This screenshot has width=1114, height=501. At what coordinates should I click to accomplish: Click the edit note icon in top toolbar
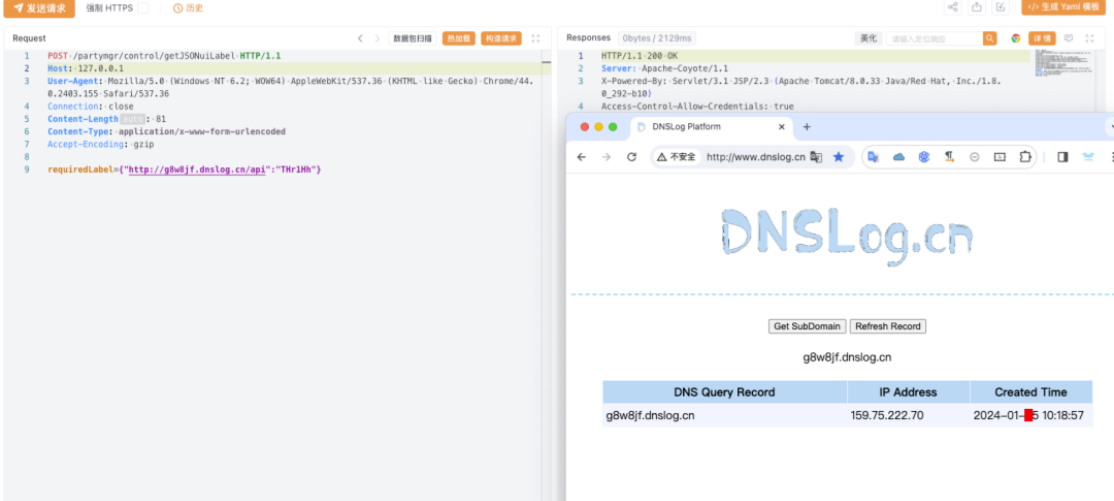pos(1000,7)
